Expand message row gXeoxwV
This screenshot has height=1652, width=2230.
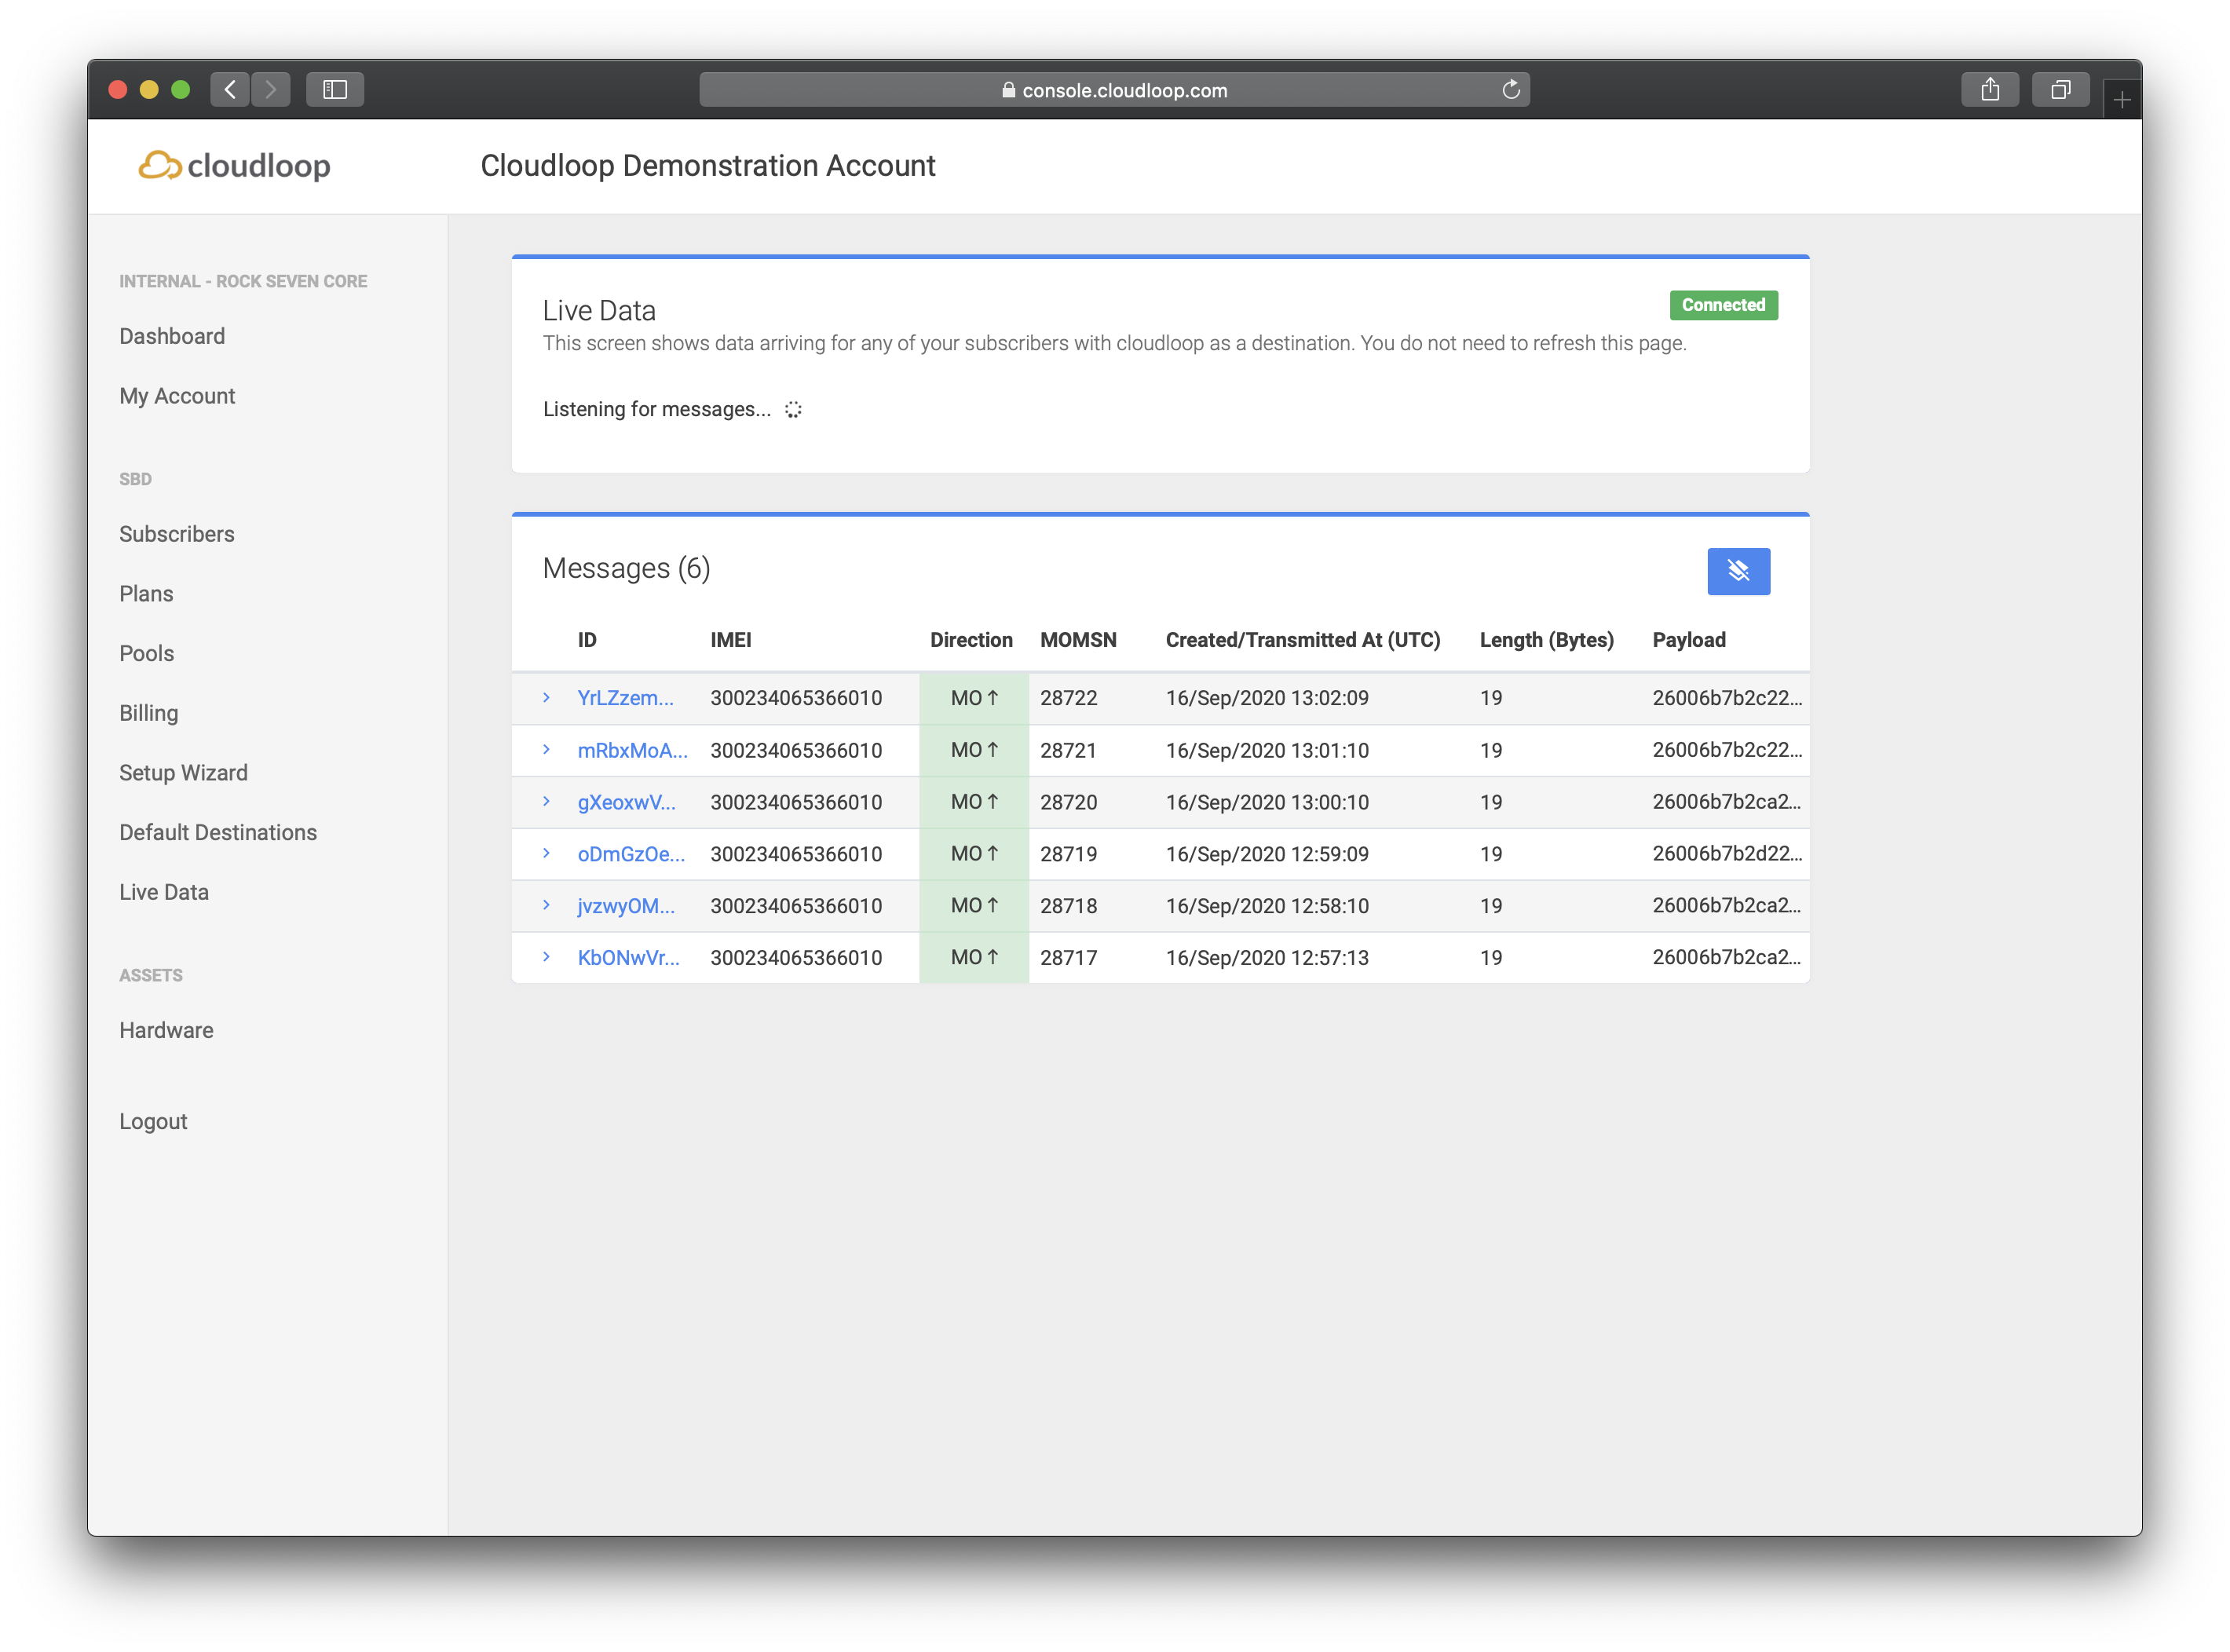tap(546, 801)
